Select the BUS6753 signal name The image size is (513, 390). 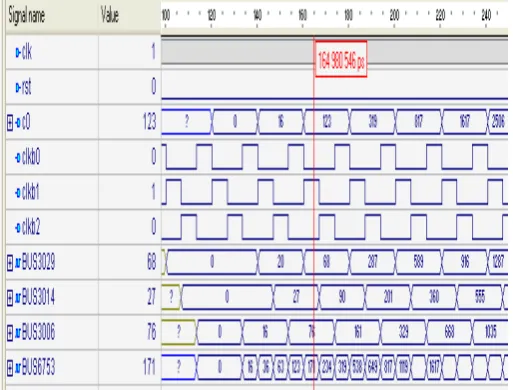pyautogui.click(x=38, y=367)
